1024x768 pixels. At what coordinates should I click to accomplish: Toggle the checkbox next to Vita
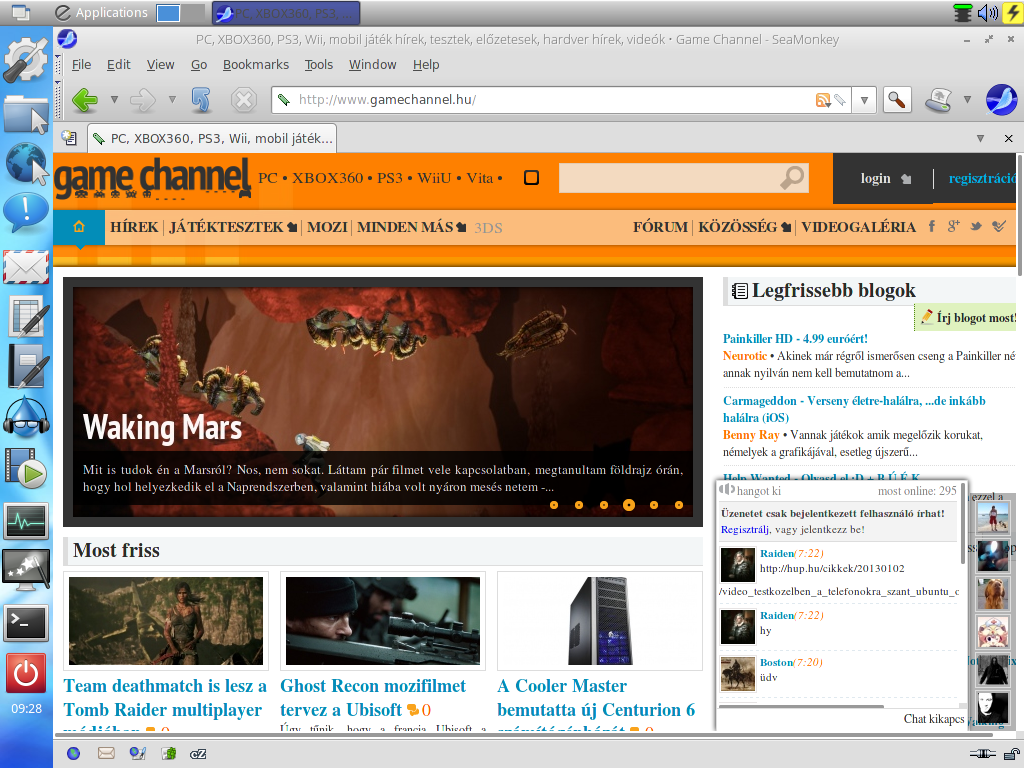pos(532,178)
